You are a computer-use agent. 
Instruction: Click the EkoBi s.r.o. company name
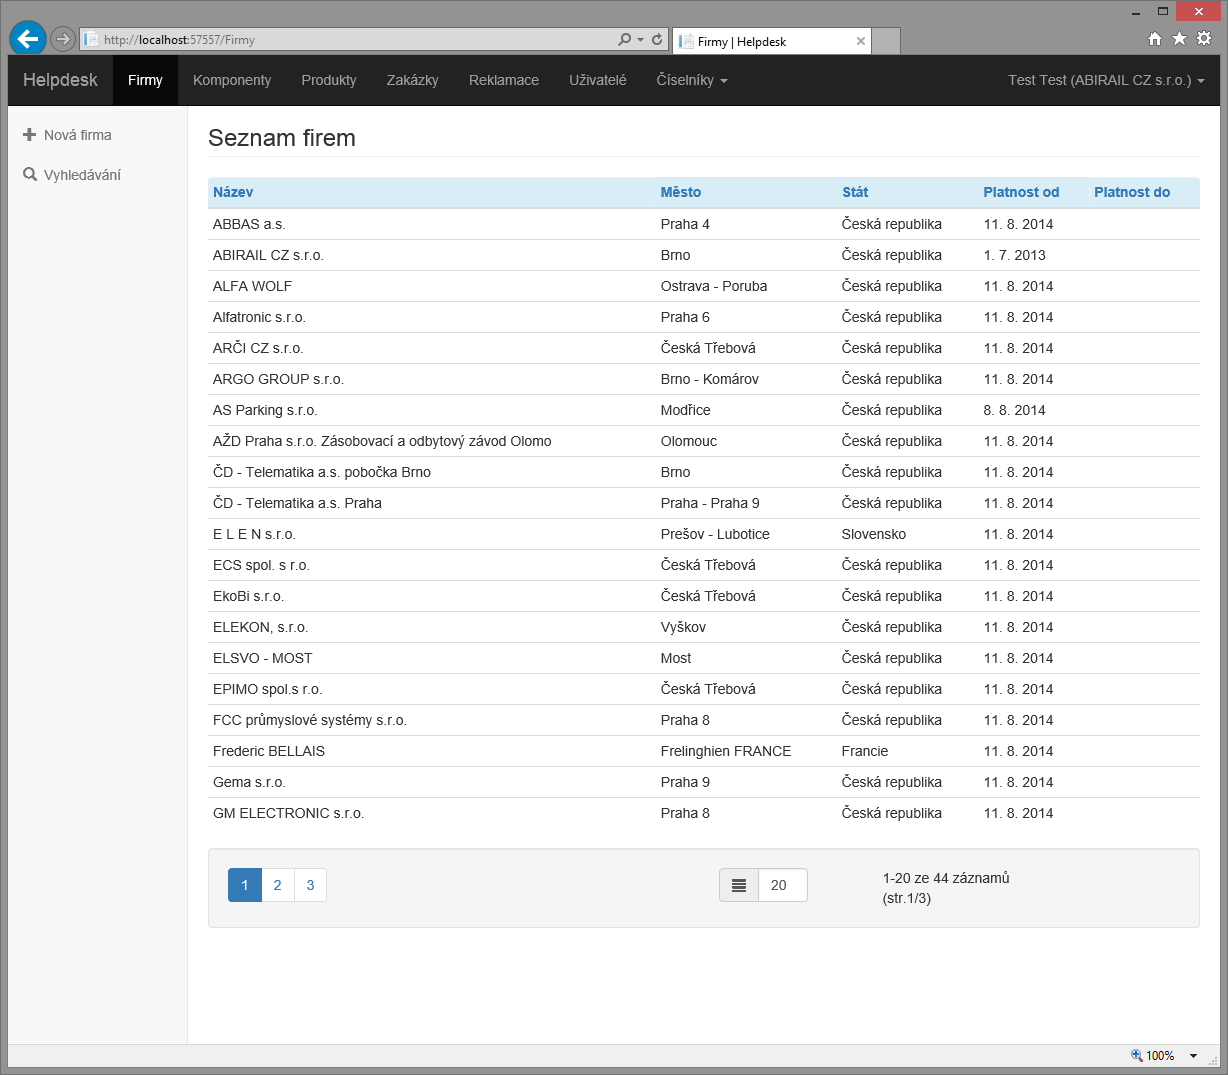pyautogui.click(x=248, y=596)
